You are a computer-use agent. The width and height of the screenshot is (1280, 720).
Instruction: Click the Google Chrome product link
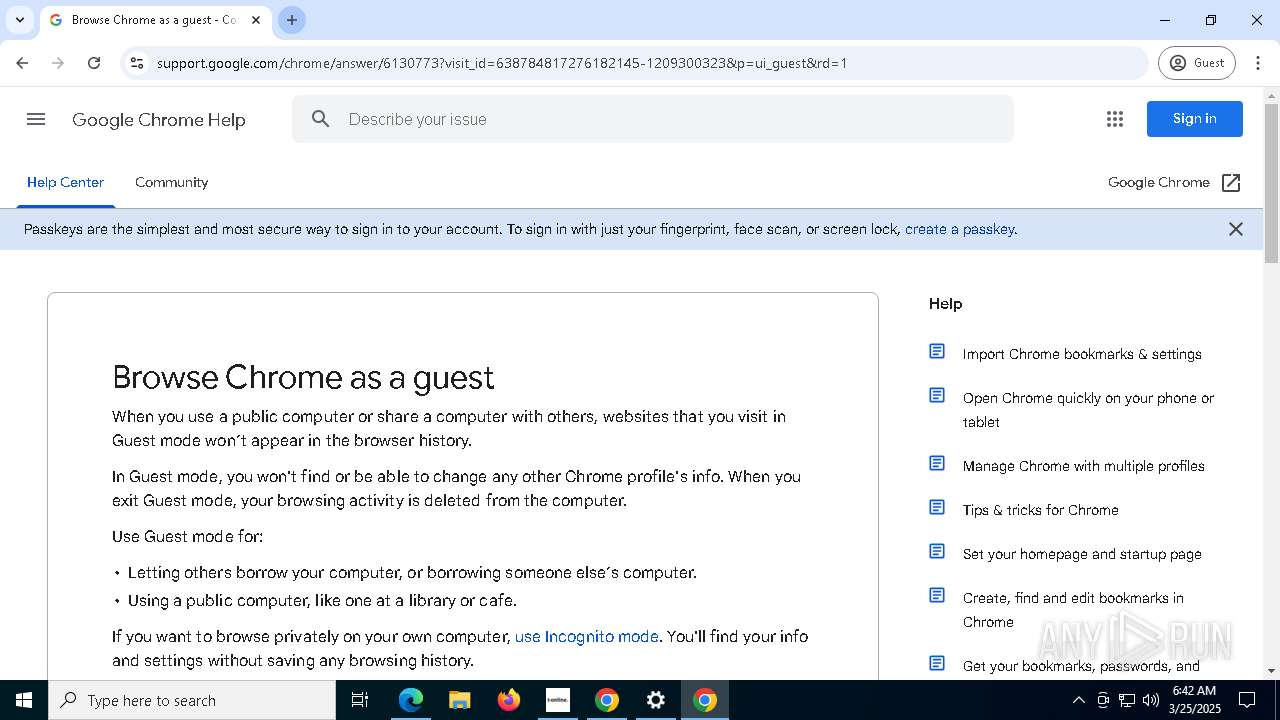(x=1159, y=182)
